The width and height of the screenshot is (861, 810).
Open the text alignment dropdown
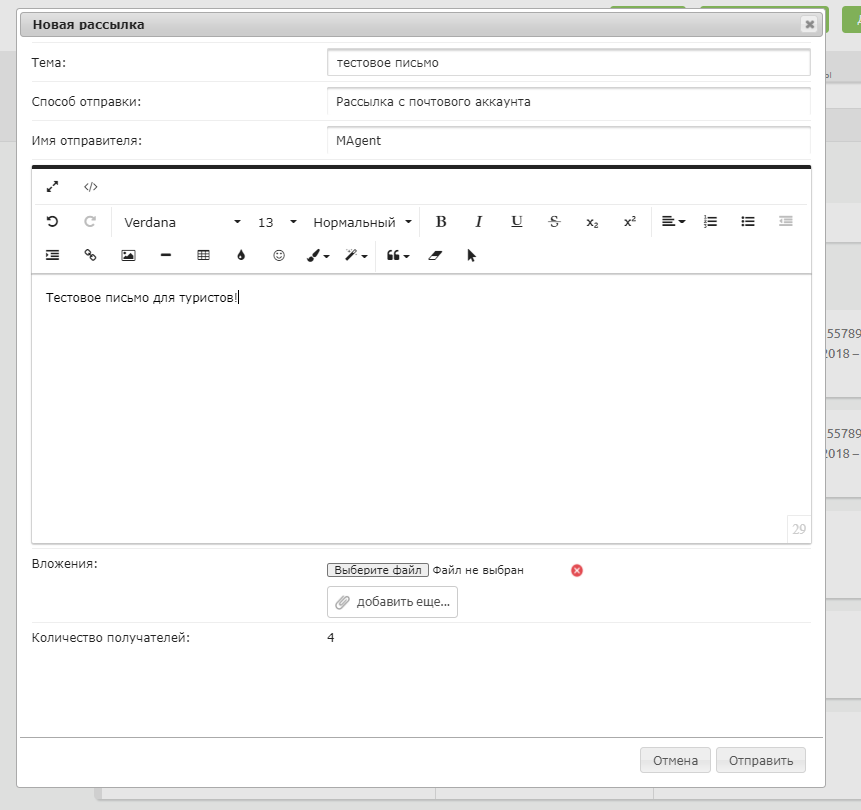673,222
